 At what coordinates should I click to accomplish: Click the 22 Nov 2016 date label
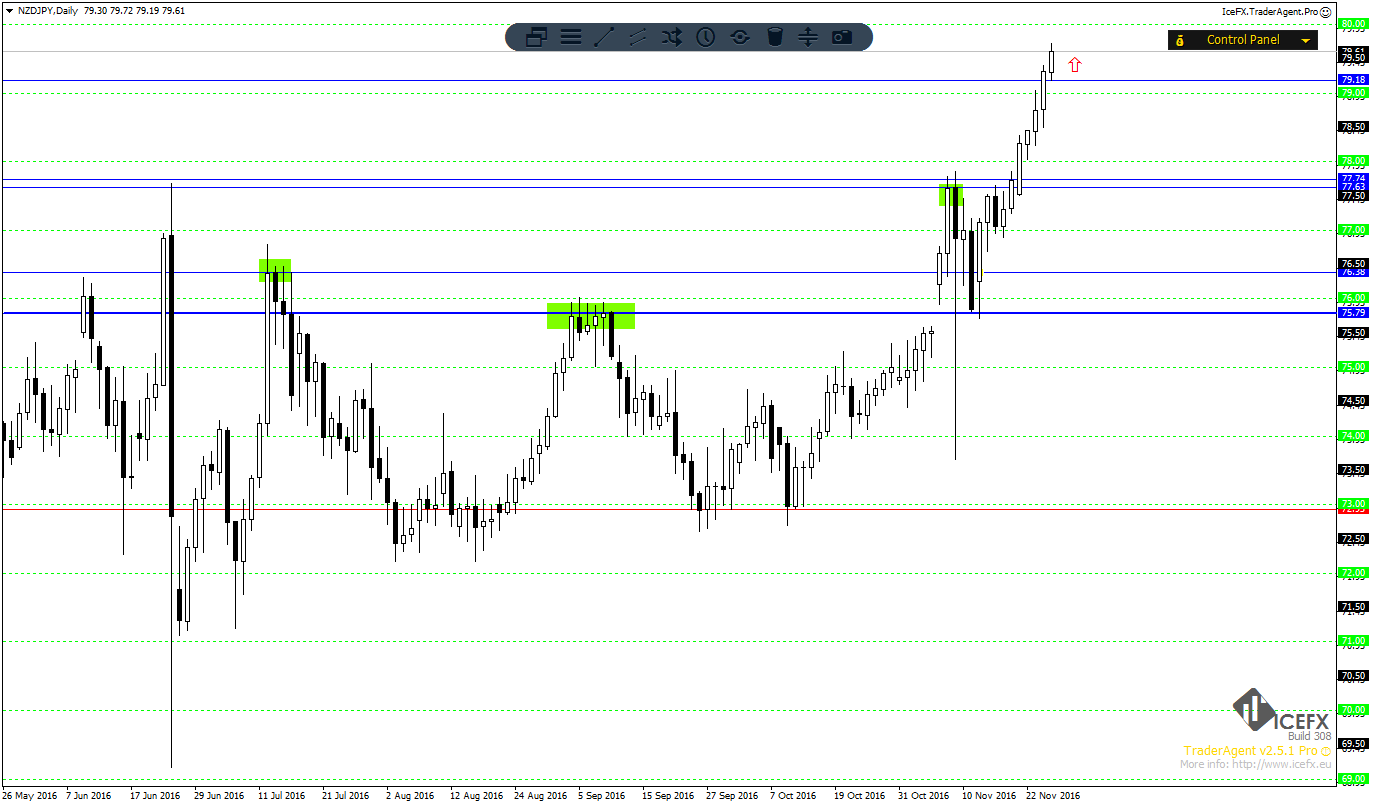[1052, 796]
